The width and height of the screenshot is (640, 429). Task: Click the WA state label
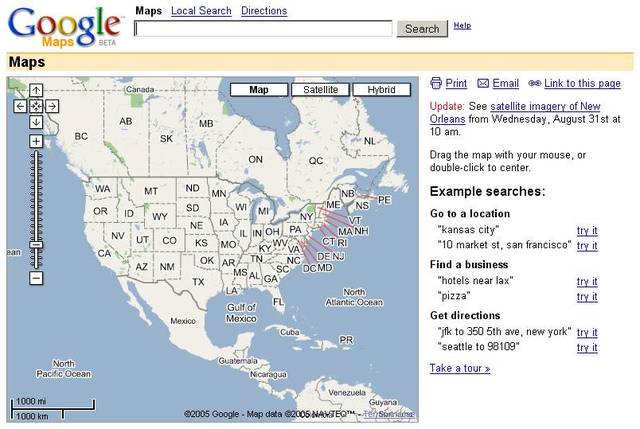click(102, 189)
